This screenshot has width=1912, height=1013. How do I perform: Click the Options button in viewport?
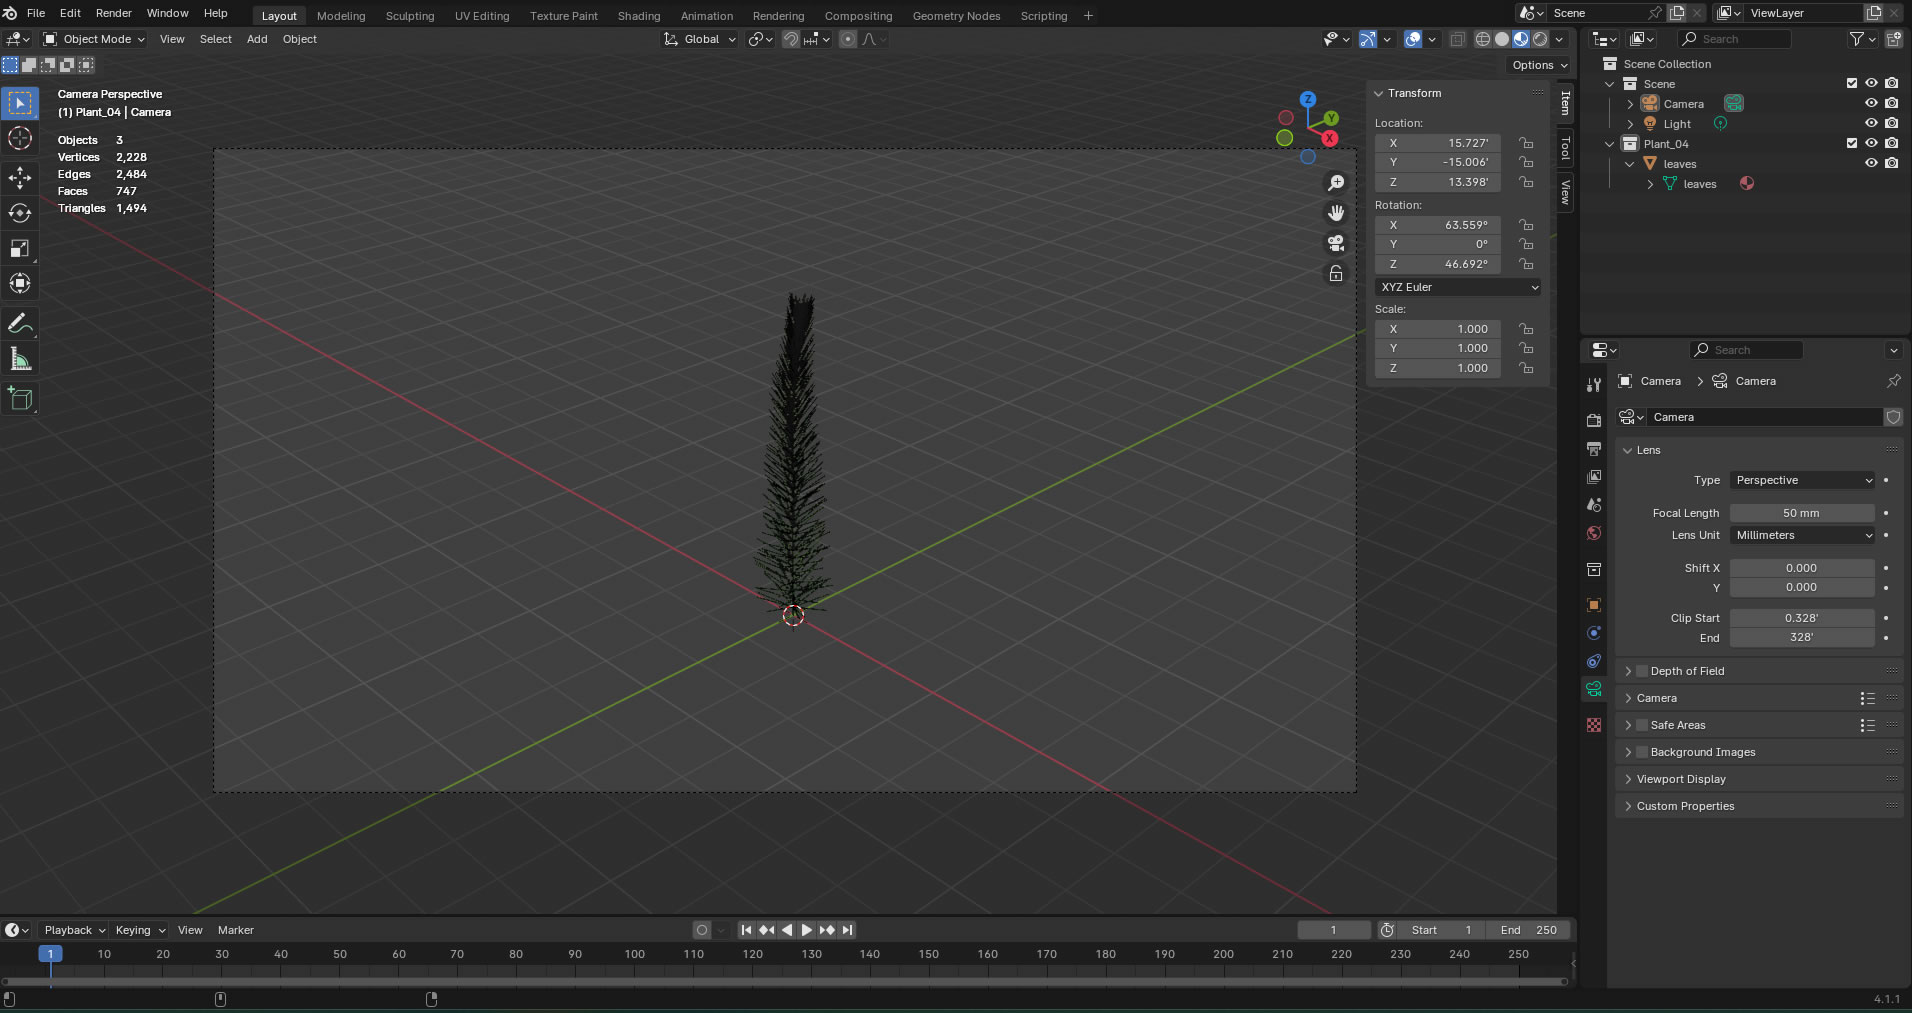click(1538, 65)
